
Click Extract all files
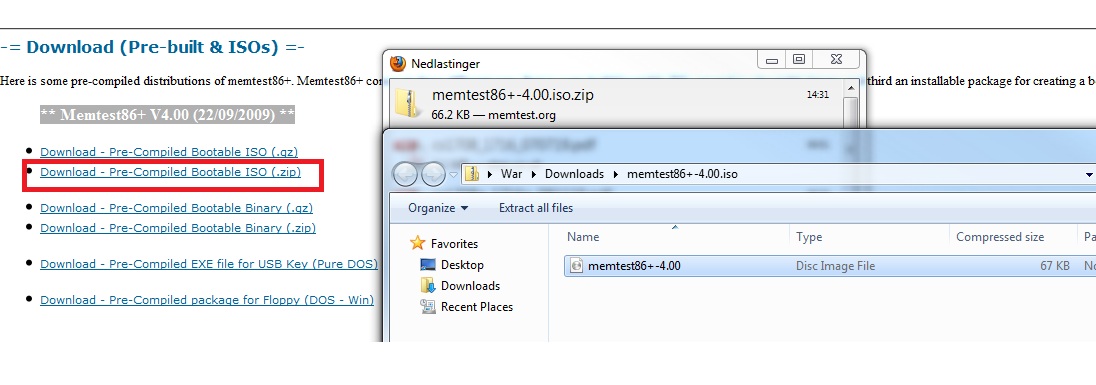tap(536, 208)
